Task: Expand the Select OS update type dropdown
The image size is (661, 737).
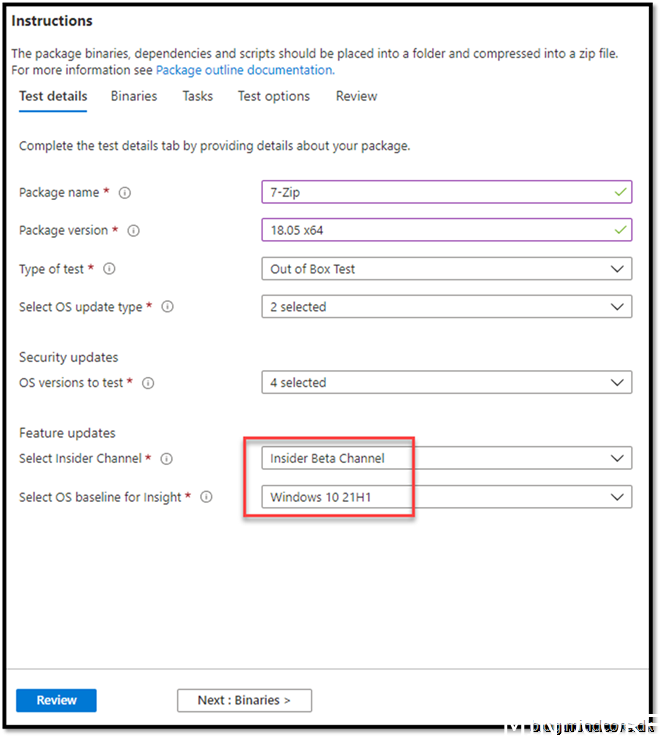Action: click(446, 307)
